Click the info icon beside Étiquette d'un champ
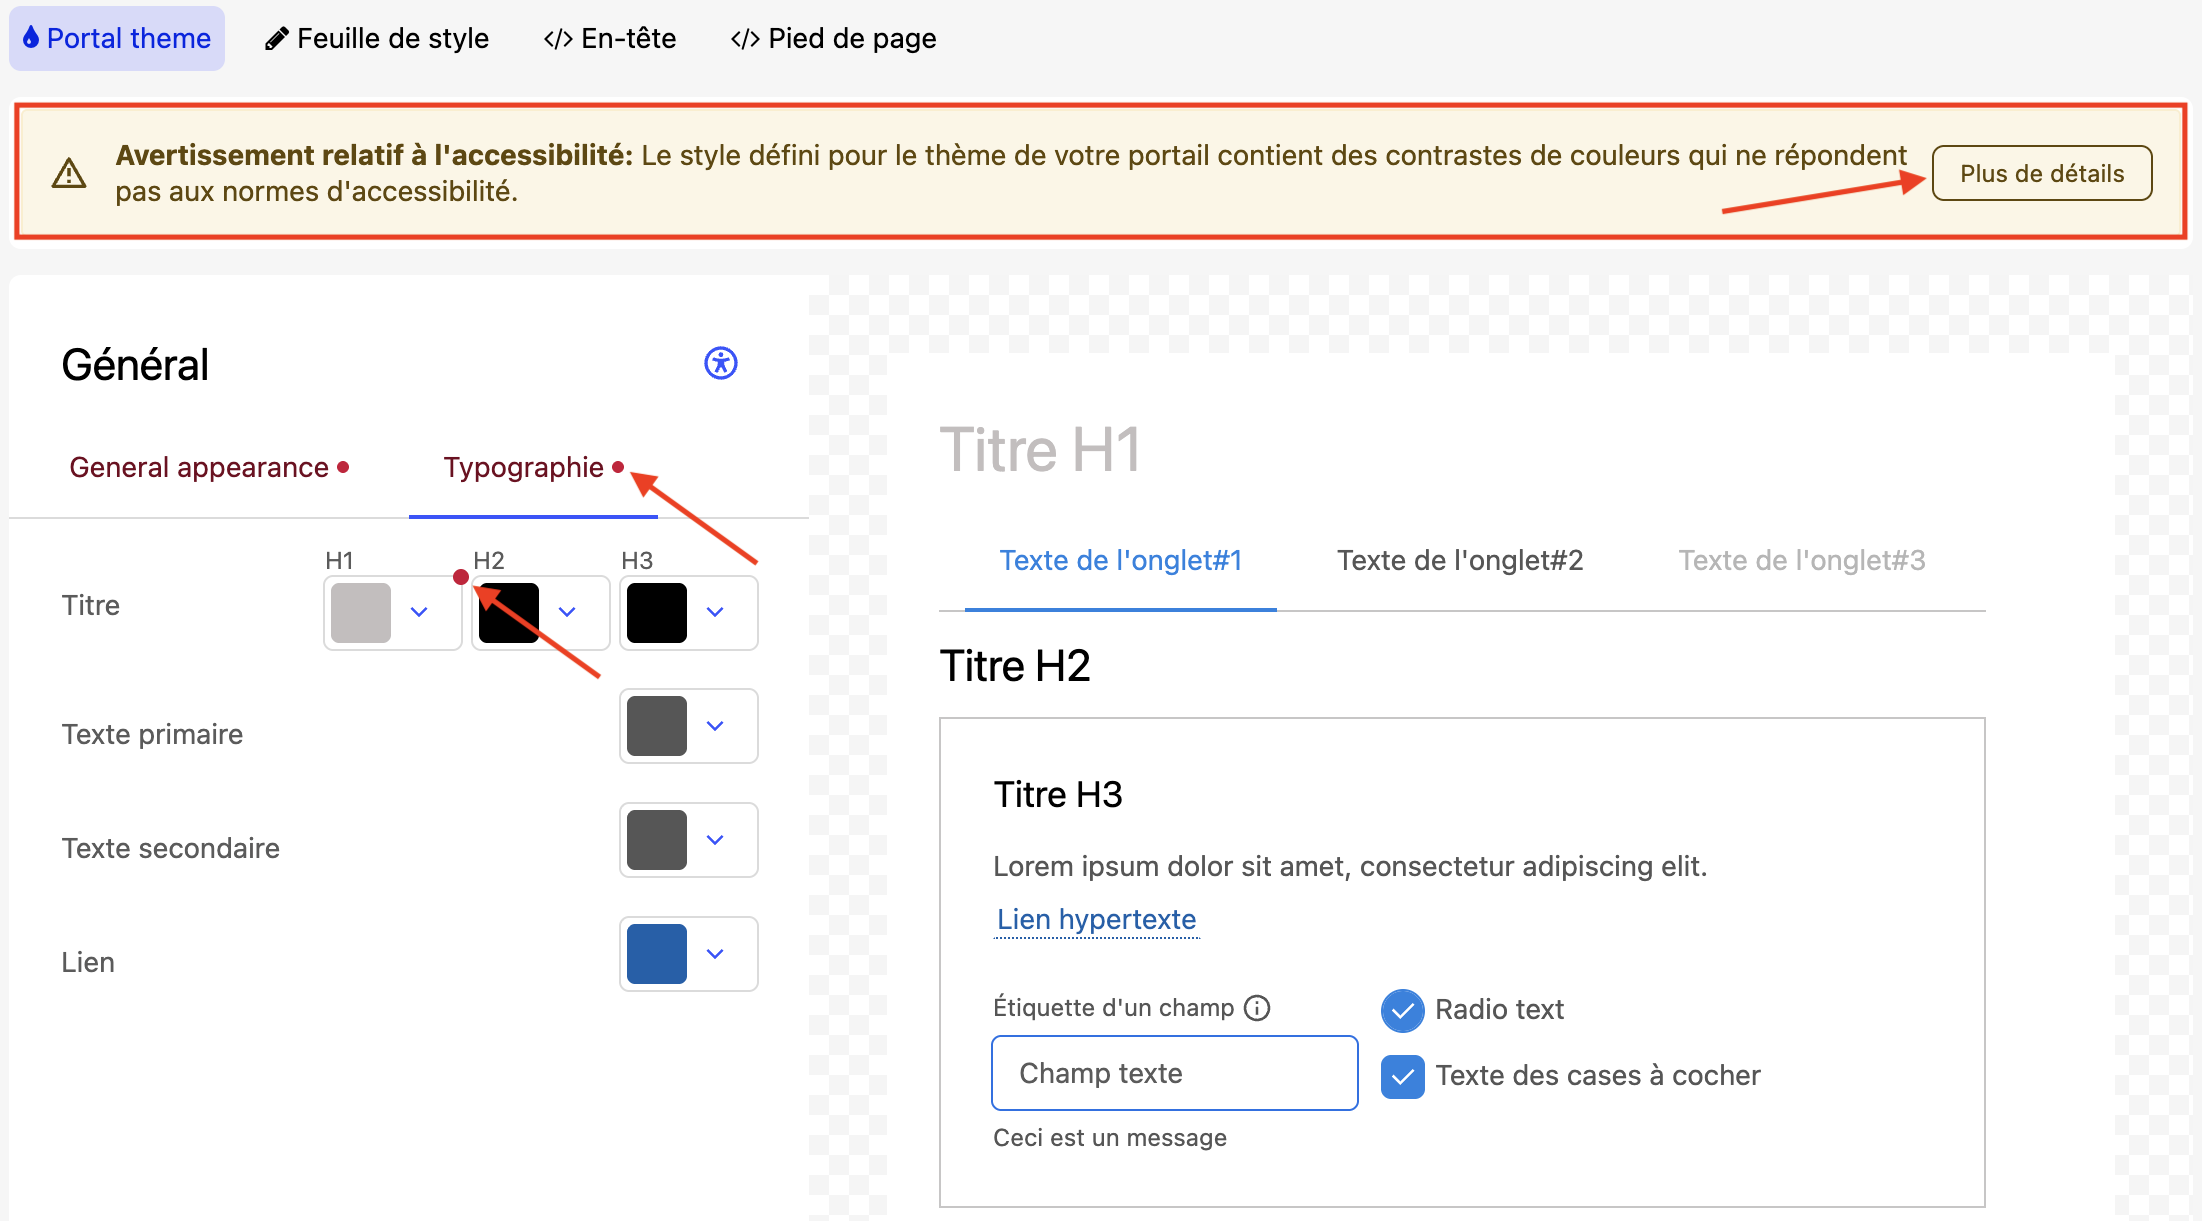 click(1257, 1008)
